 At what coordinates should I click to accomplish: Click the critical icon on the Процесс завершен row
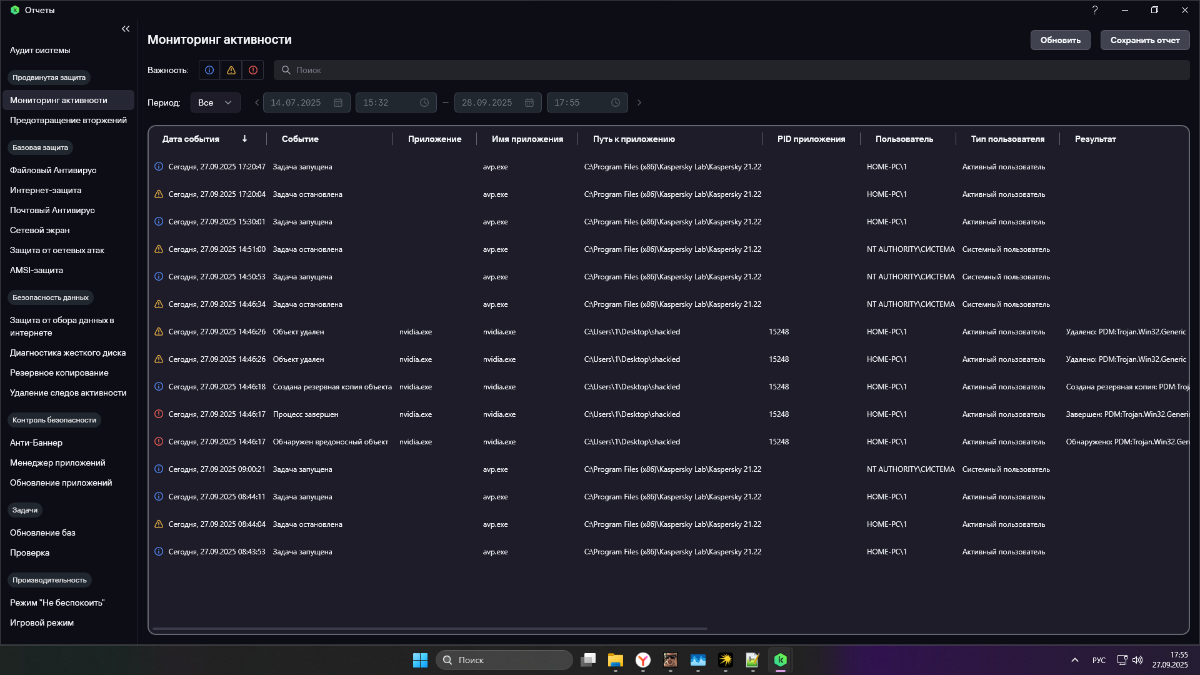[158, 414]
